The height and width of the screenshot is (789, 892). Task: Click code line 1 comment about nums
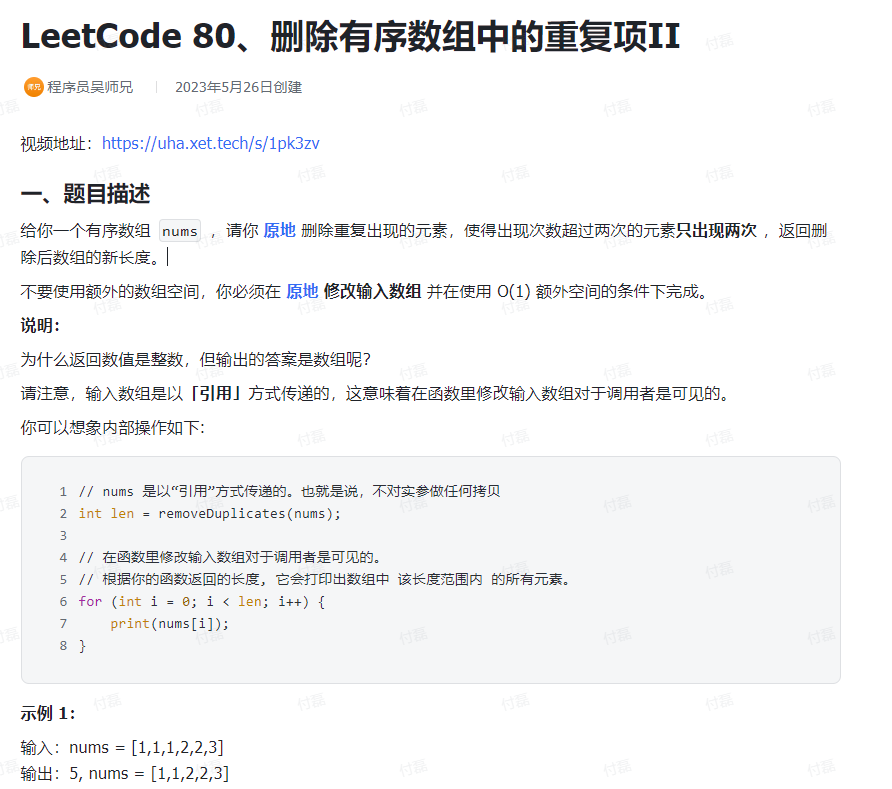click(x=290, y=491)
